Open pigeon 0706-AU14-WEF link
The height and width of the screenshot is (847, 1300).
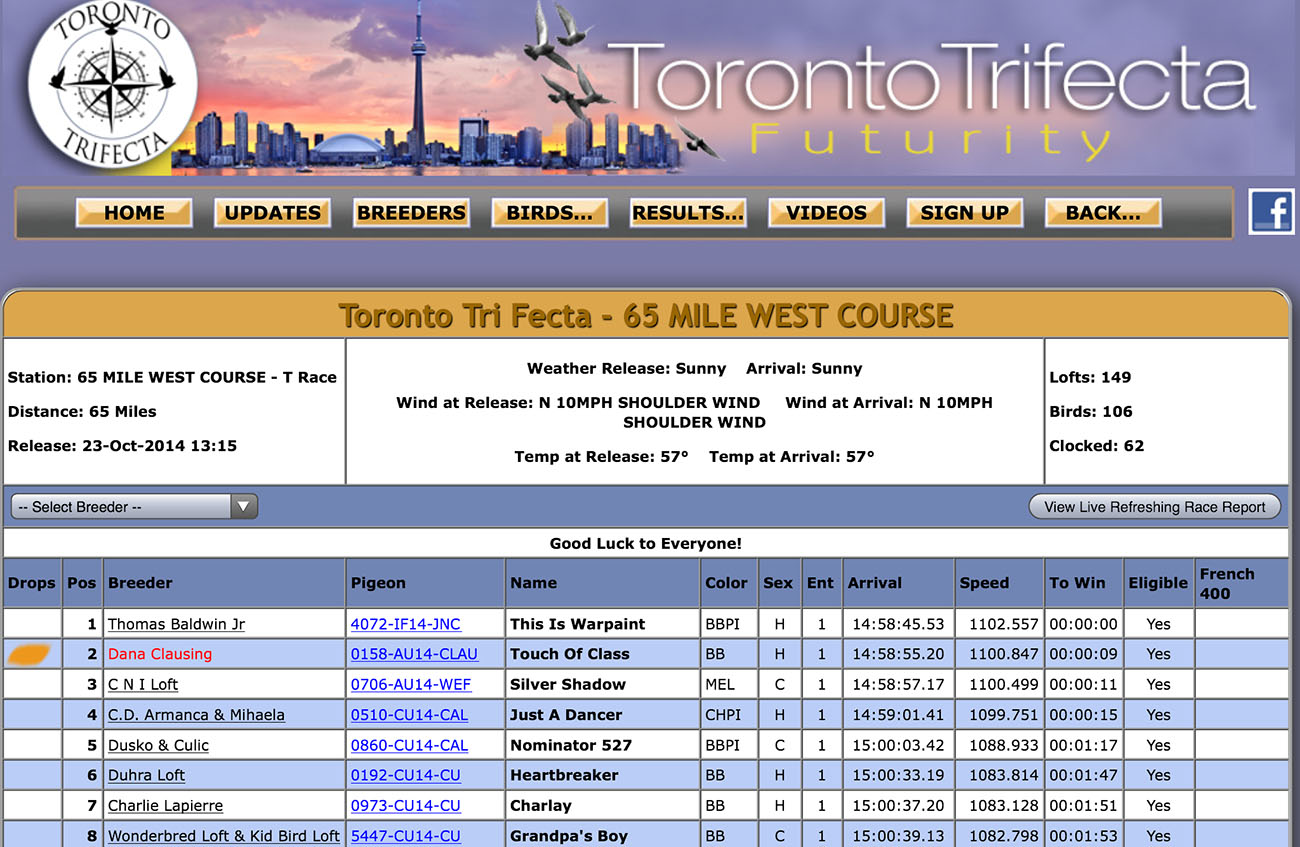[411, 685]
